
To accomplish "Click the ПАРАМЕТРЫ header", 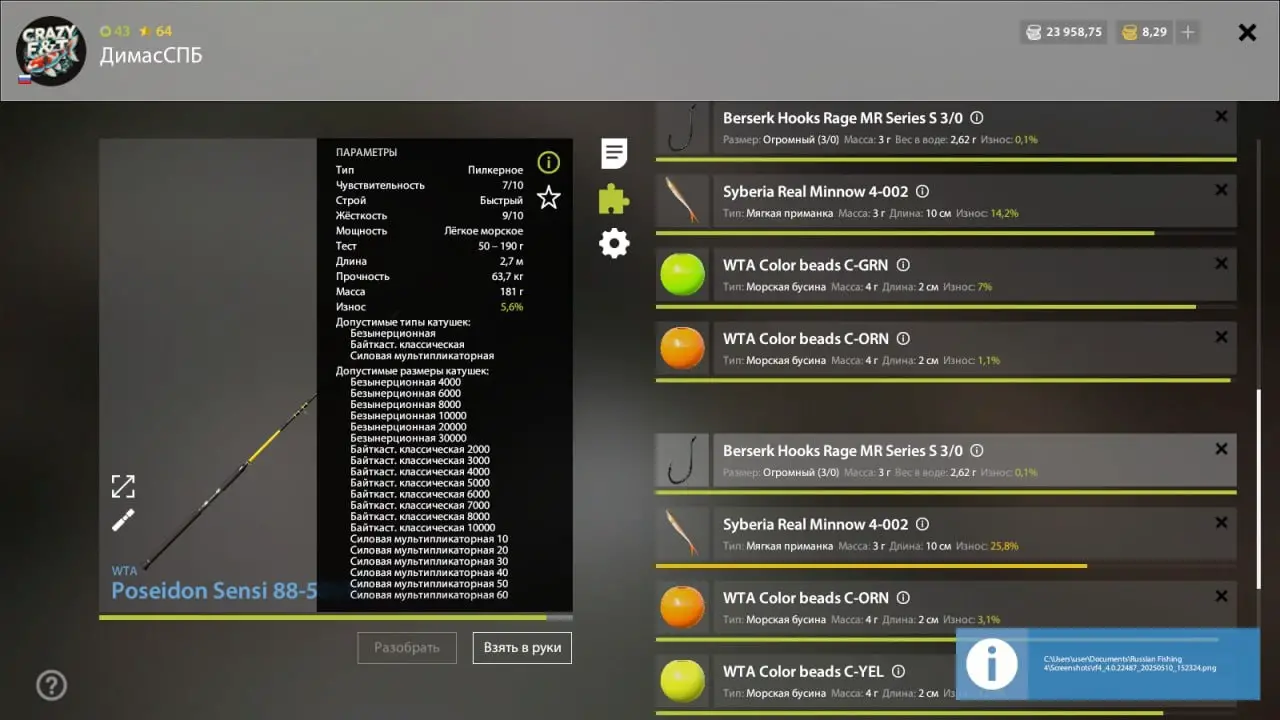I will pyautogui.click(x=366, y=153).
